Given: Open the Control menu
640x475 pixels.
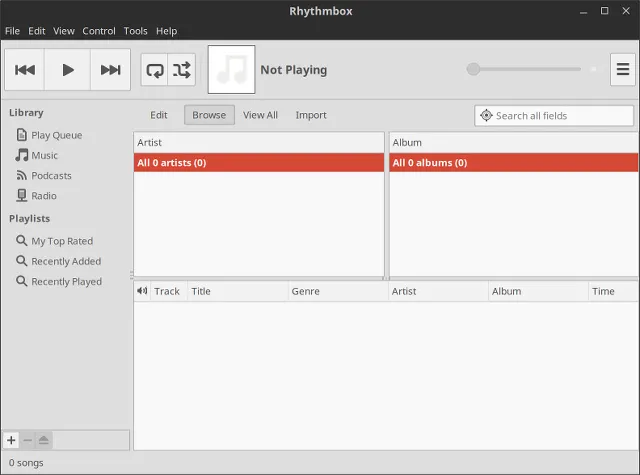Looking at the screenshot, I should click(x=99, y=31).
